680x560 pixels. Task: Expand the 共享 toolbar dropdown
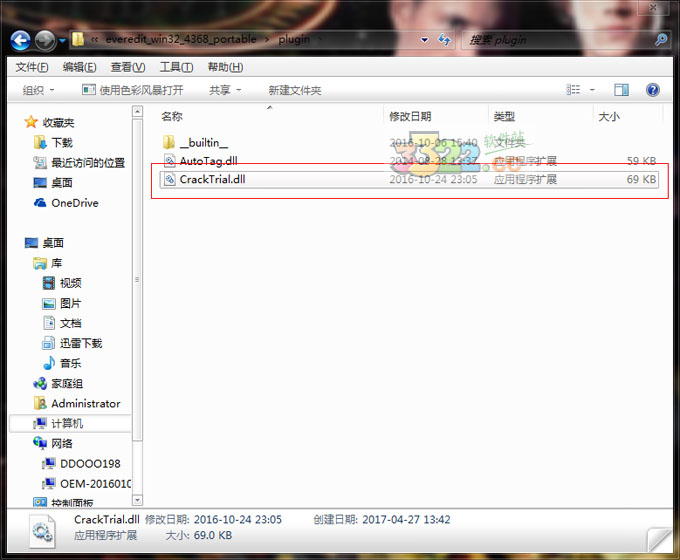coord(225,90)
